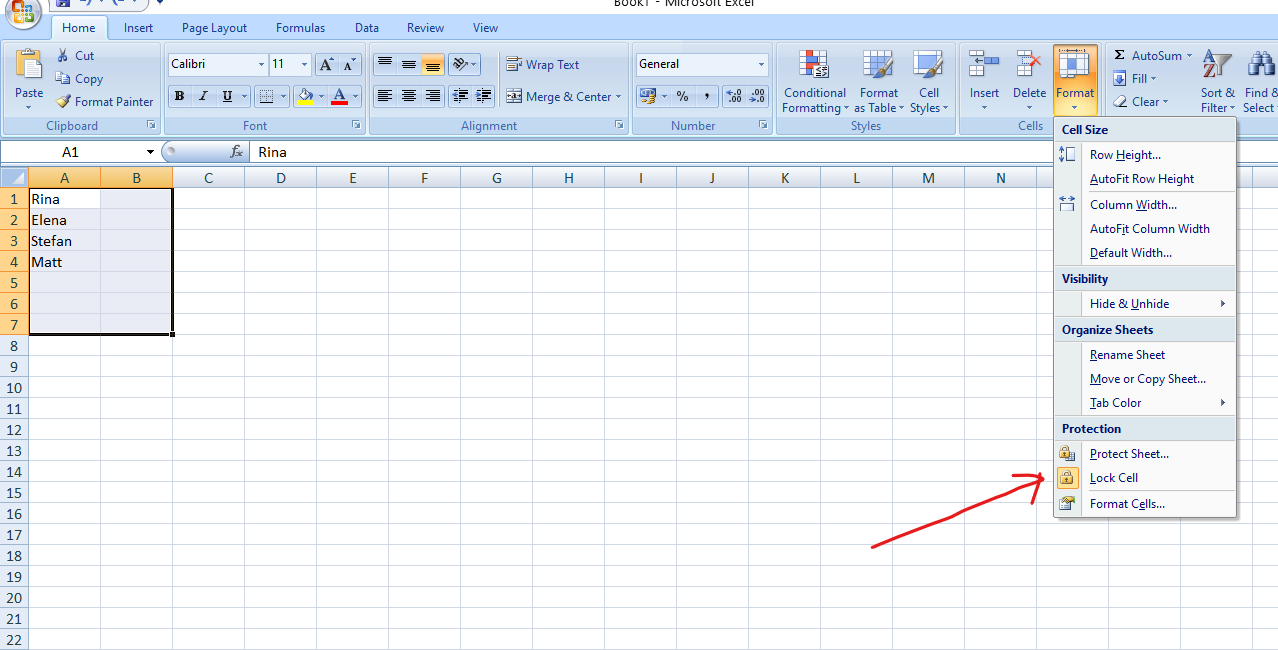Screen dimensions: 1278x650
Task: Toggle Align Text Right
Action: pyautogui.click(x=433, y=96)
